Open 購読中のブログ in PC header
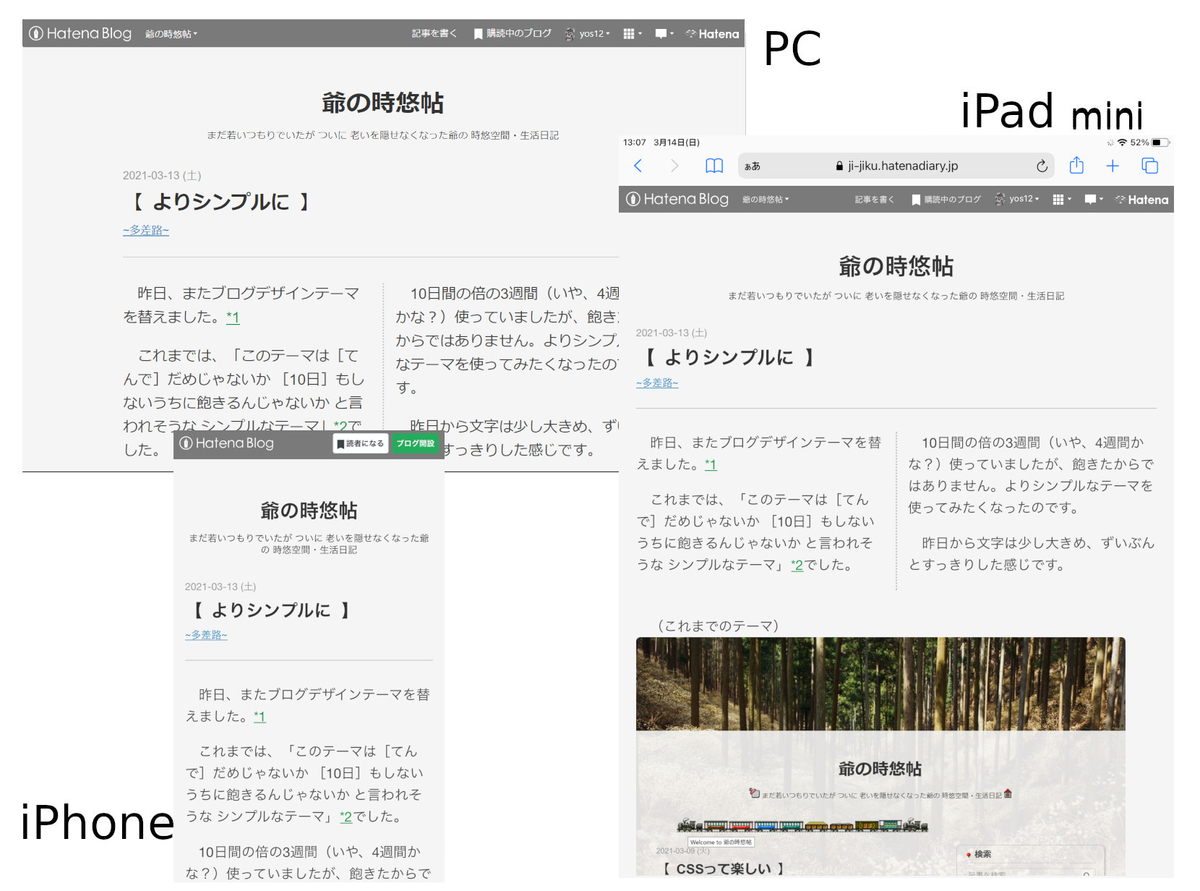The height and width of the screenshot is (891, 1200). [512, 33]
